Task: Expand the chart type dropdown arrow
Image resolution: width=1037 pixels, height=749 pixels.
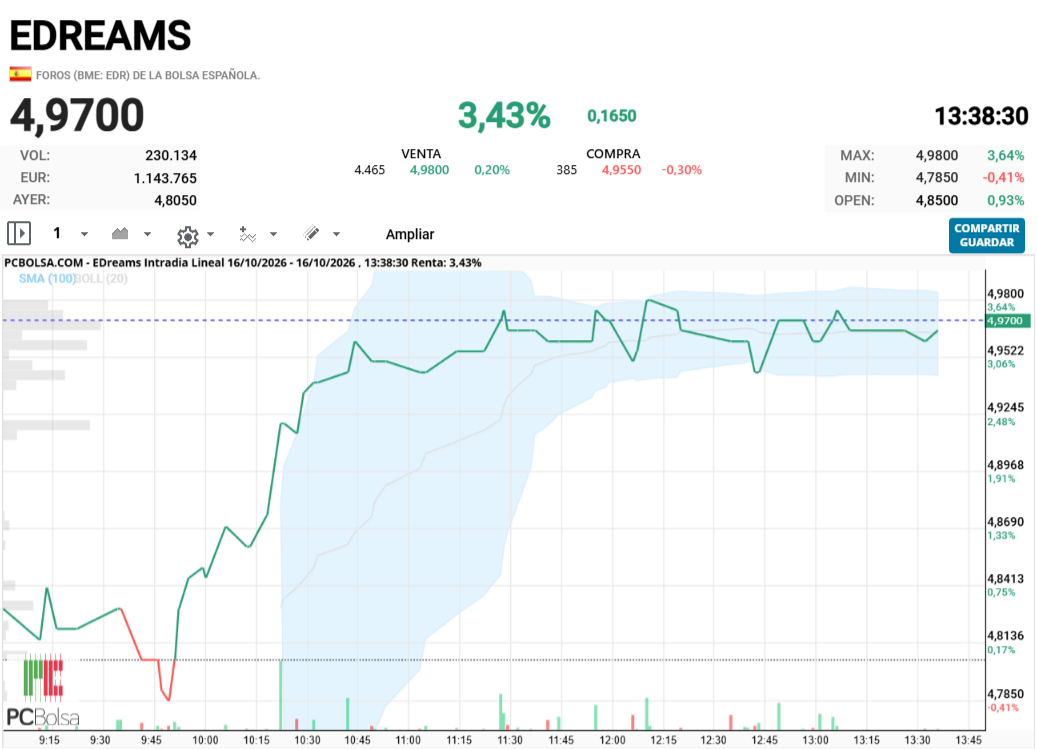Action: [x=147, y=234]
